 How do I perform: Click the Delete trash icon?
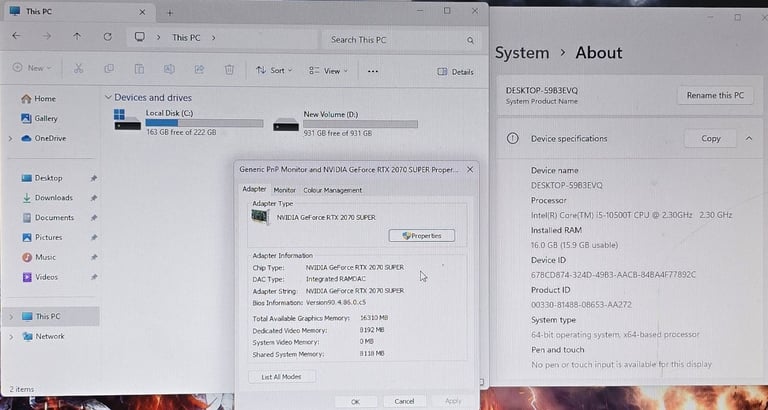(x=229, y=70)
